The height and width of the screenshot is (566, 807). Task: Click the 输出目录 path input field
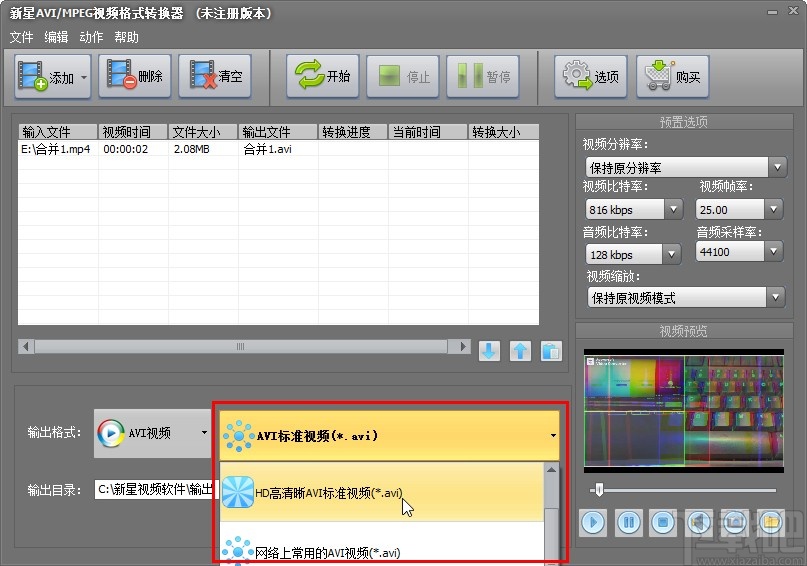click(x=156, y=489)
